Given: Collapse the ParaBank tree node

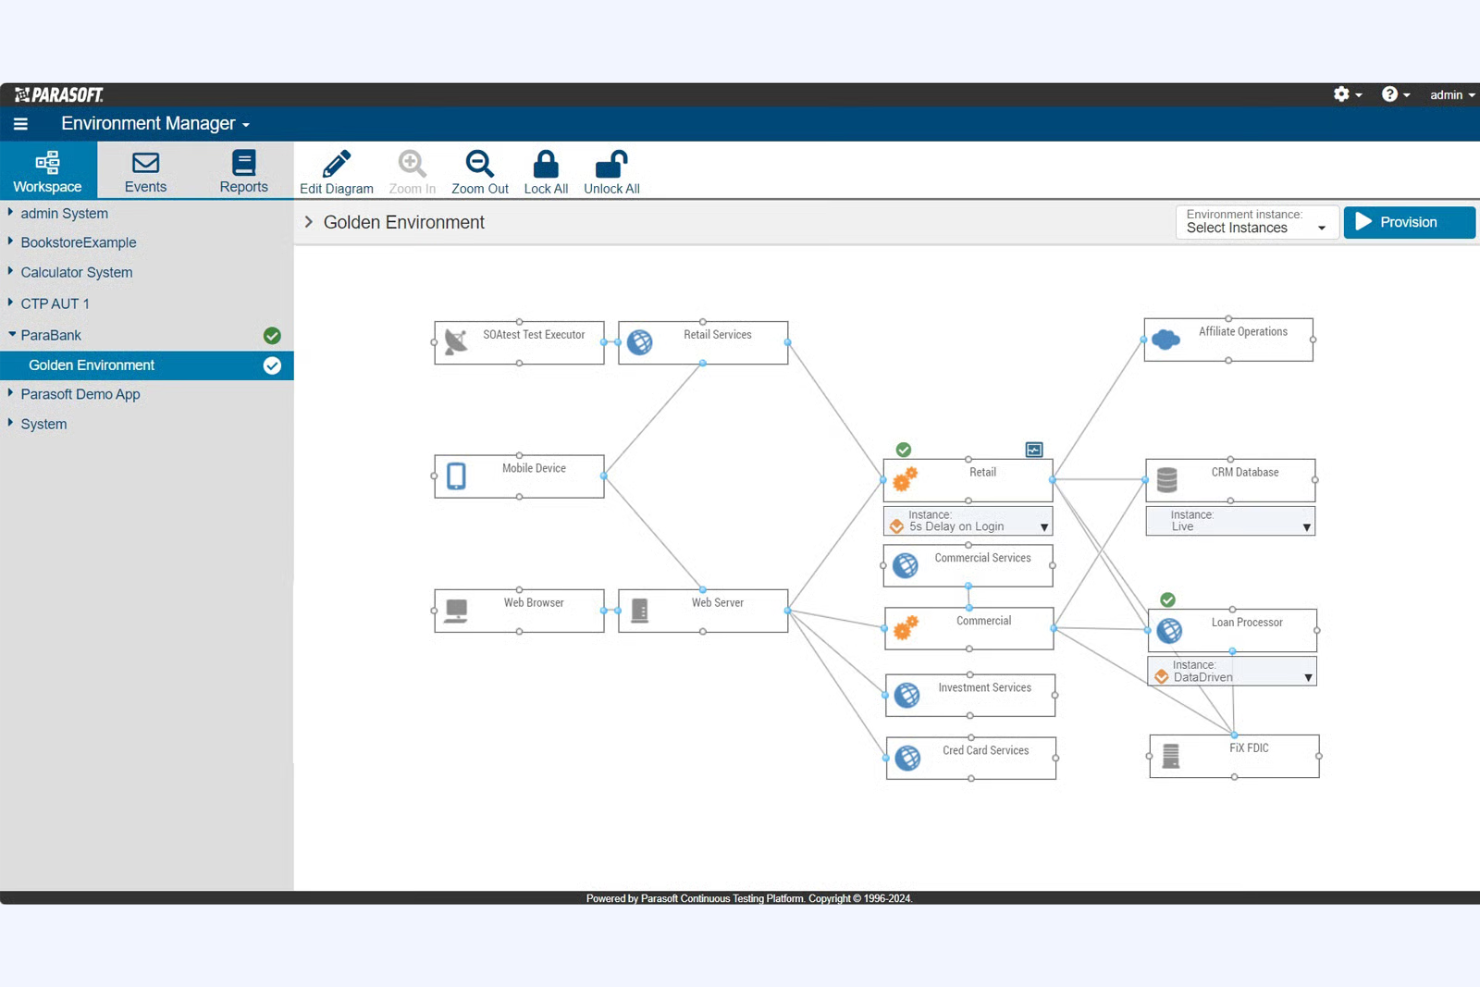Looking at the screenshot, I should [11, 335].
